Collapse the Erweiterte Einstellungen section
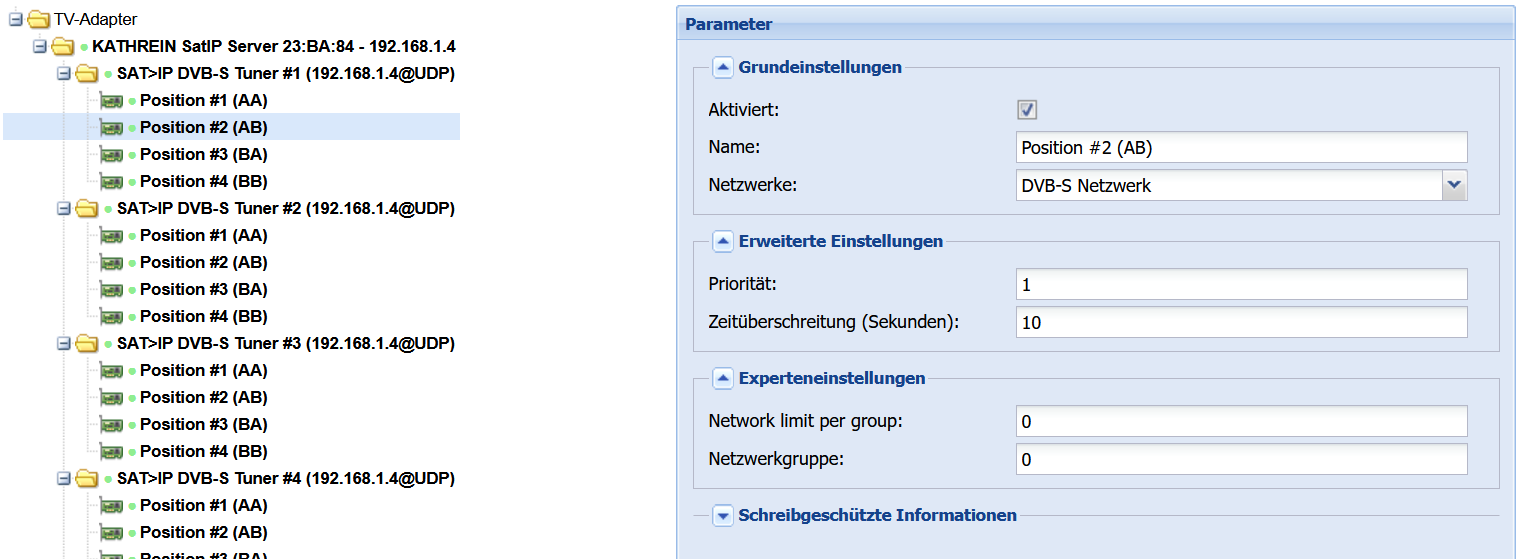Viewport: 1522px width, 559px height. tap(723, 241)
